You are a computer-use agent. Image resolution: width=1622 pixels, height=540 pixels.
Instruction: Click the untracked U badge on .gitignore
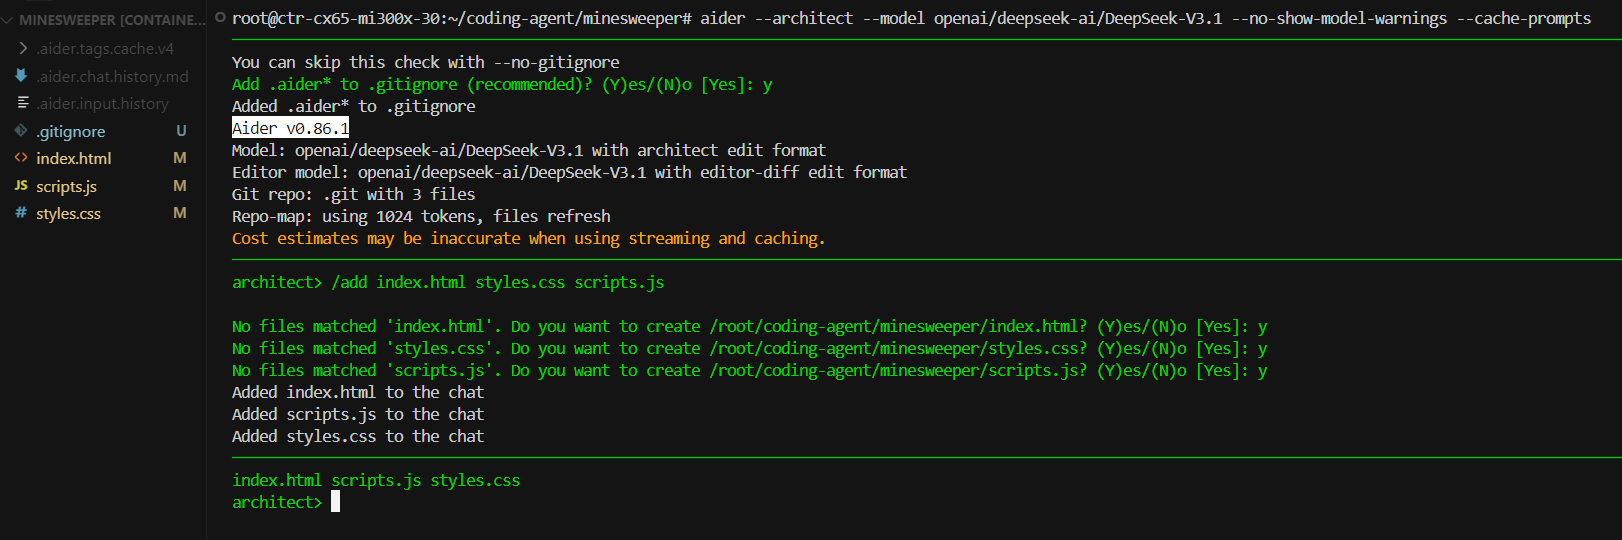coord(181,131)
